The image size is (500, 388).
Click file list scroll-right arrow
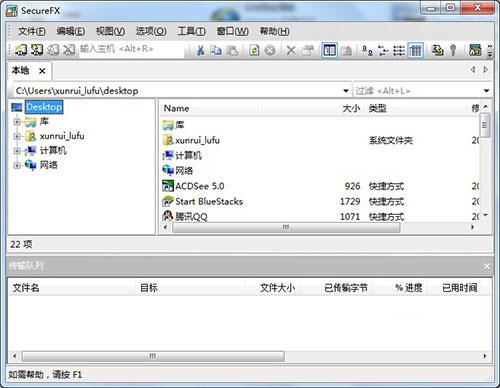pos(472,227)
